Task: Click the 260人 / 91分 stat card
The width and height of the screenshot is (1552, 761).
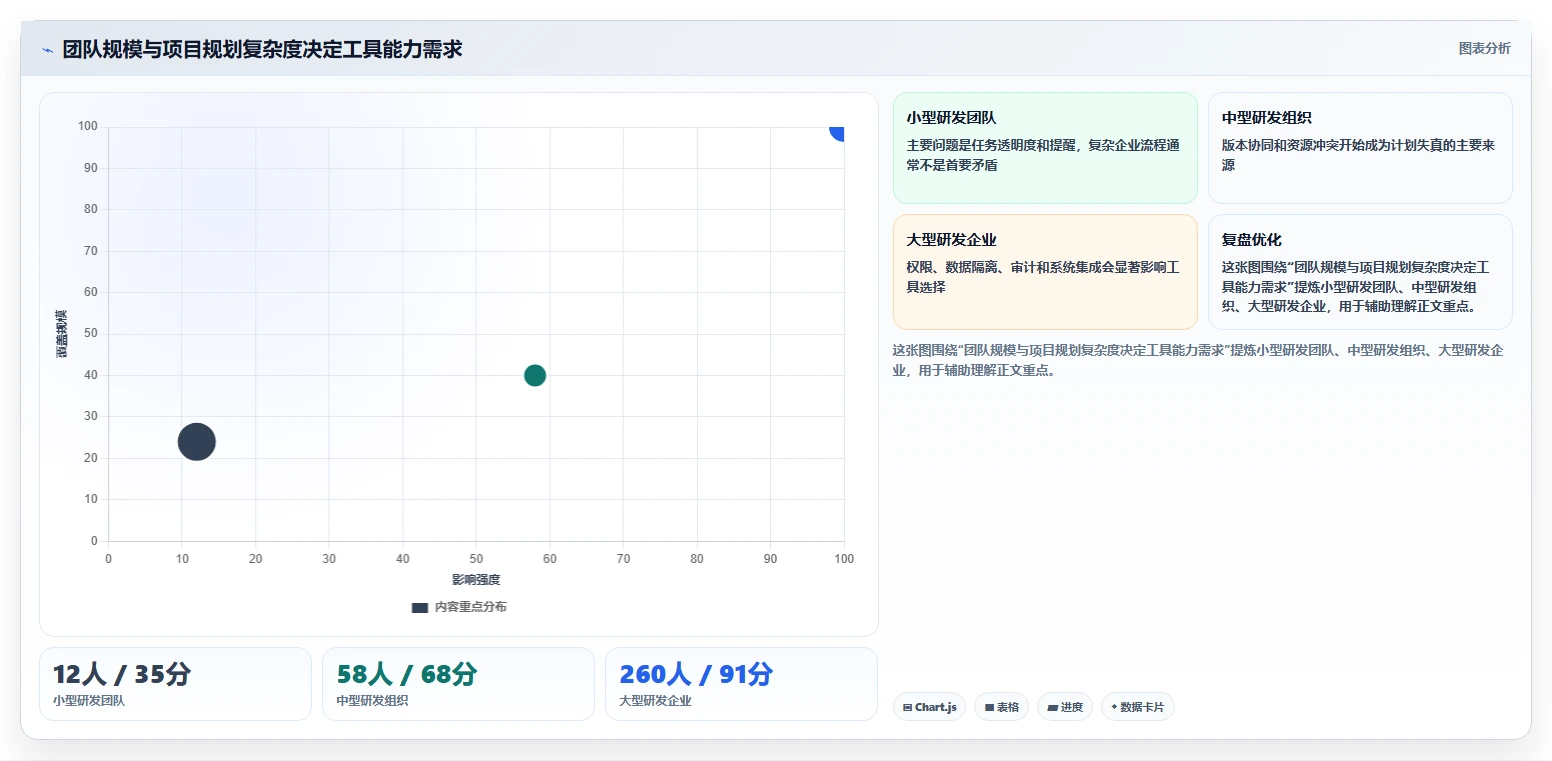Action: click(x=741, y=684)
